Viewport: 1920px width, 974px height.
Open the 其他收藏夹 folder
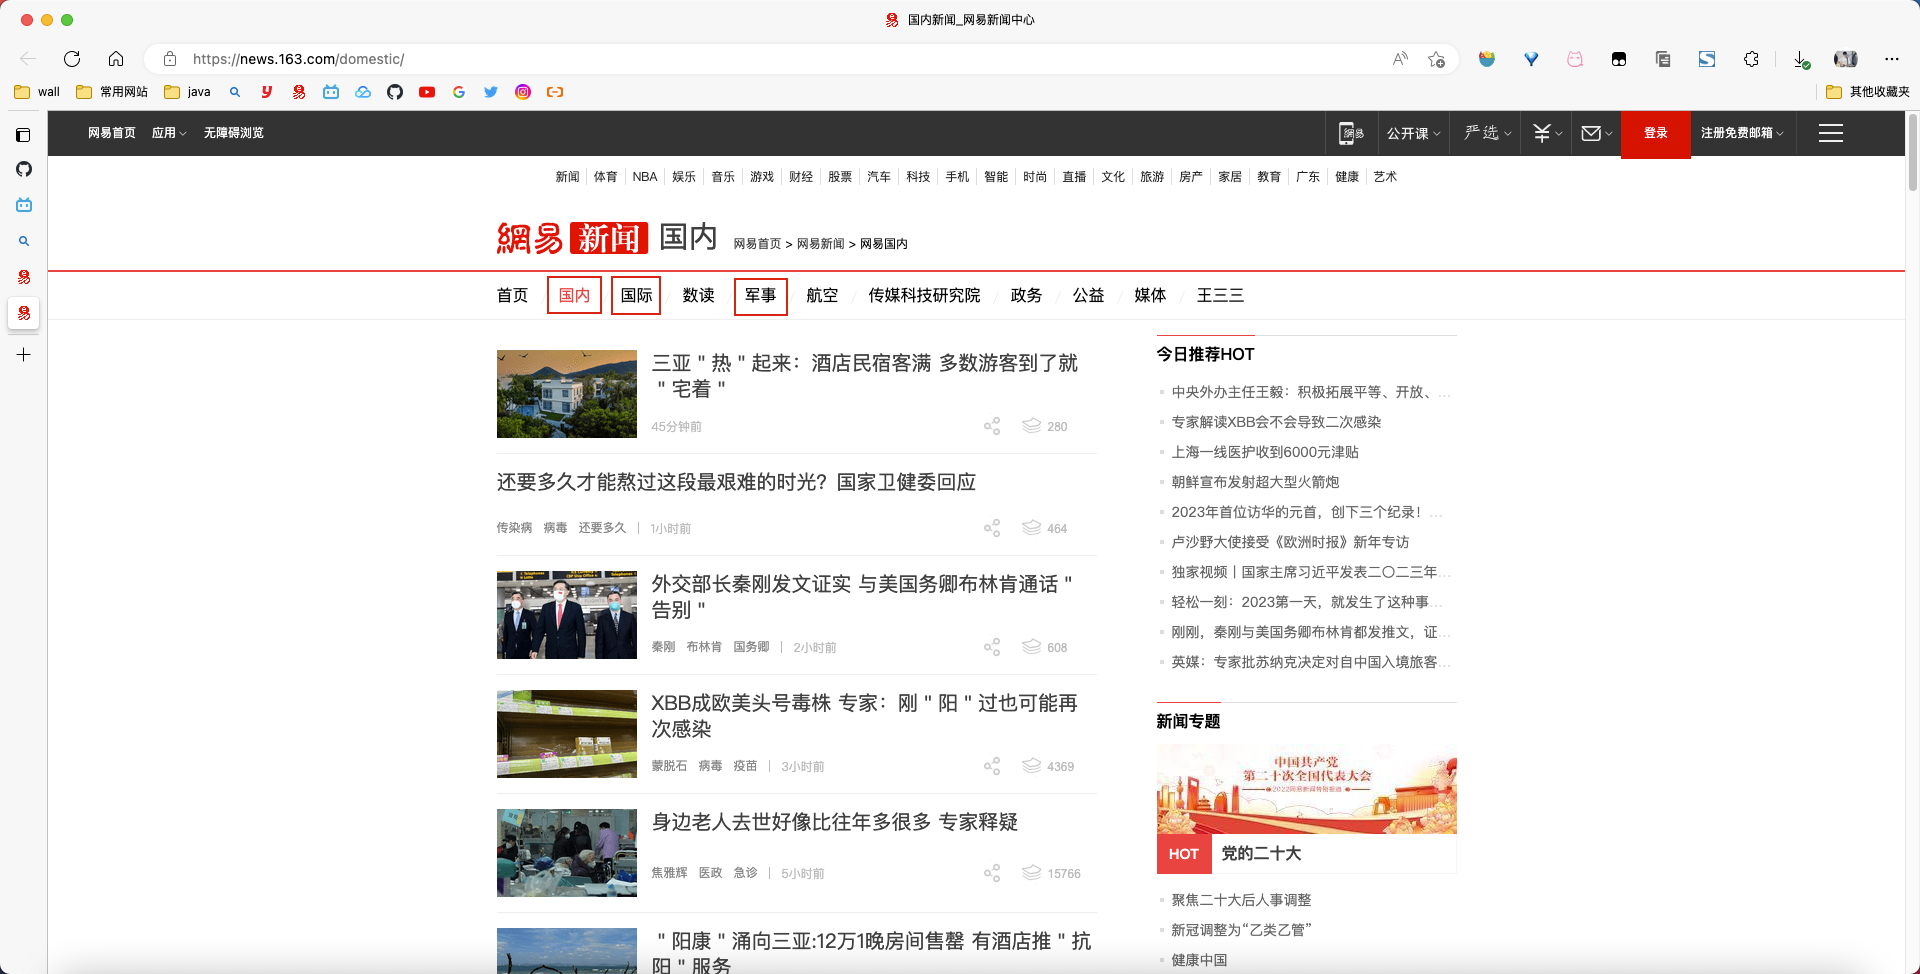(x=1867, y=92)
